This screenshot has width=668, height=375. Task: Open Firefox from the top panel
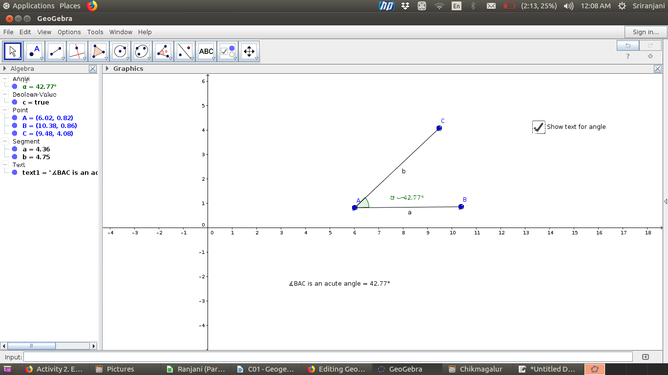[92, 6]
